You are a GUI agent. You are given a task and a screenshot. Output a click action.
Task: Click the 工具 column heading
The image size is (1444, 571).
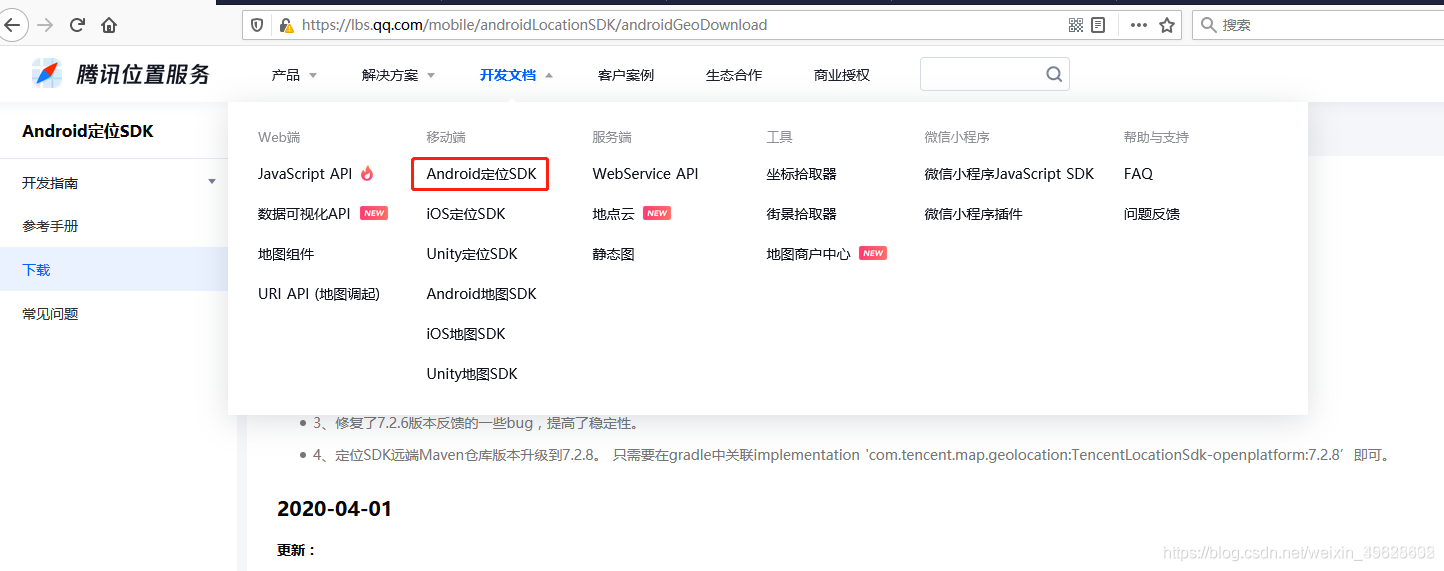pos(780,137)
